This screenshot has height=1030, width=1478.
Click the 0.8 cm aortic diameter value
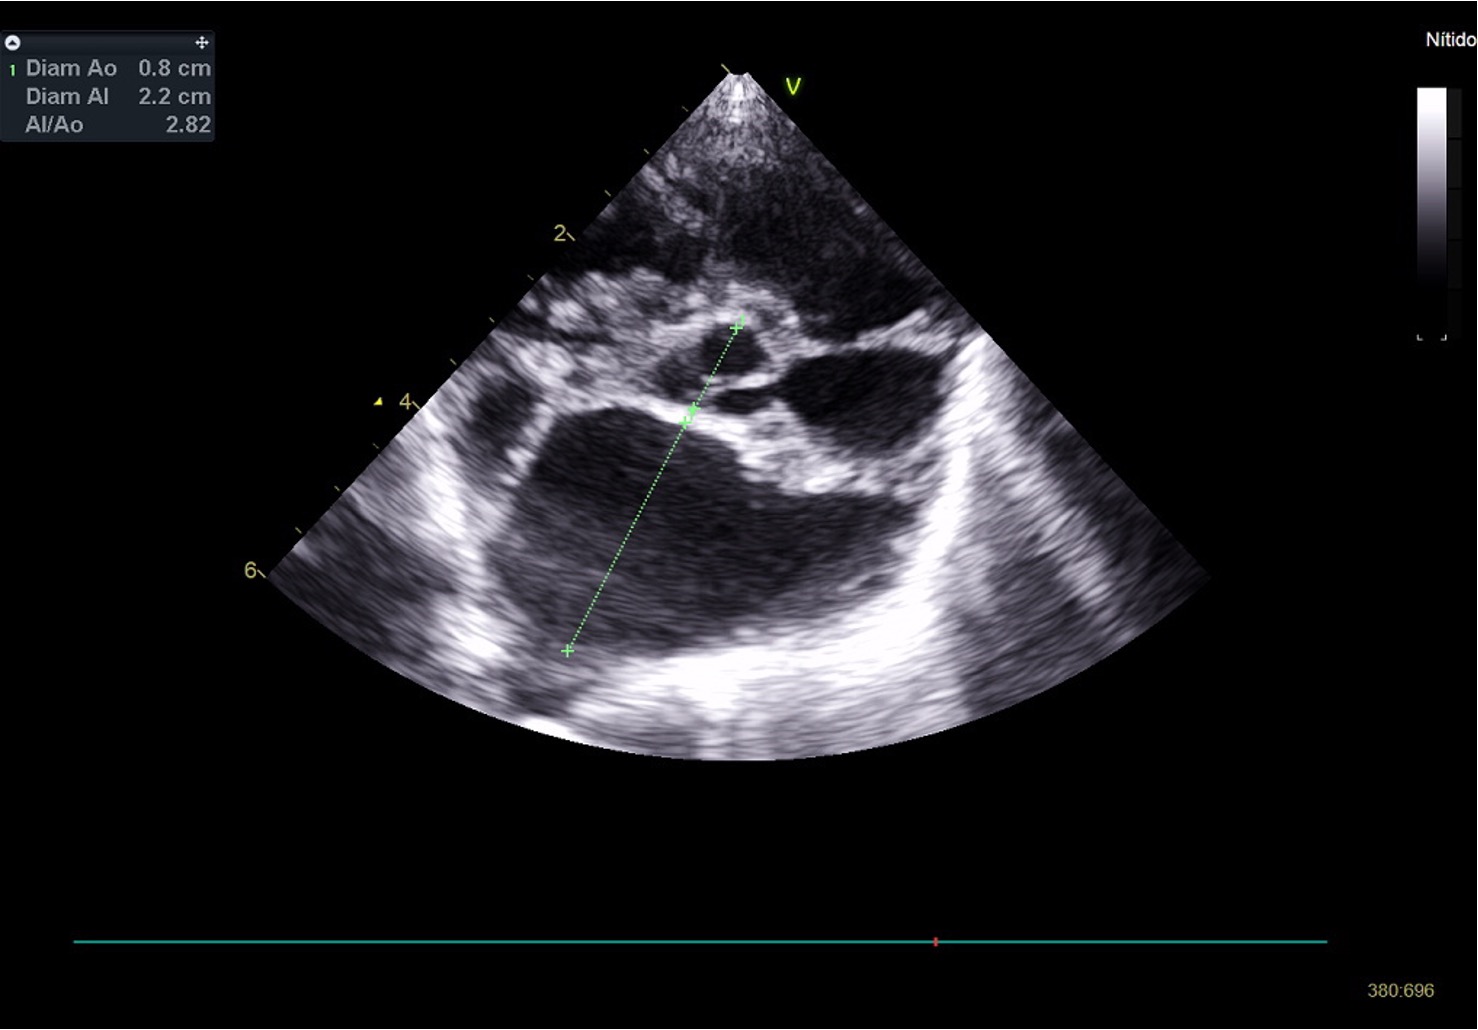pos(174,68)
